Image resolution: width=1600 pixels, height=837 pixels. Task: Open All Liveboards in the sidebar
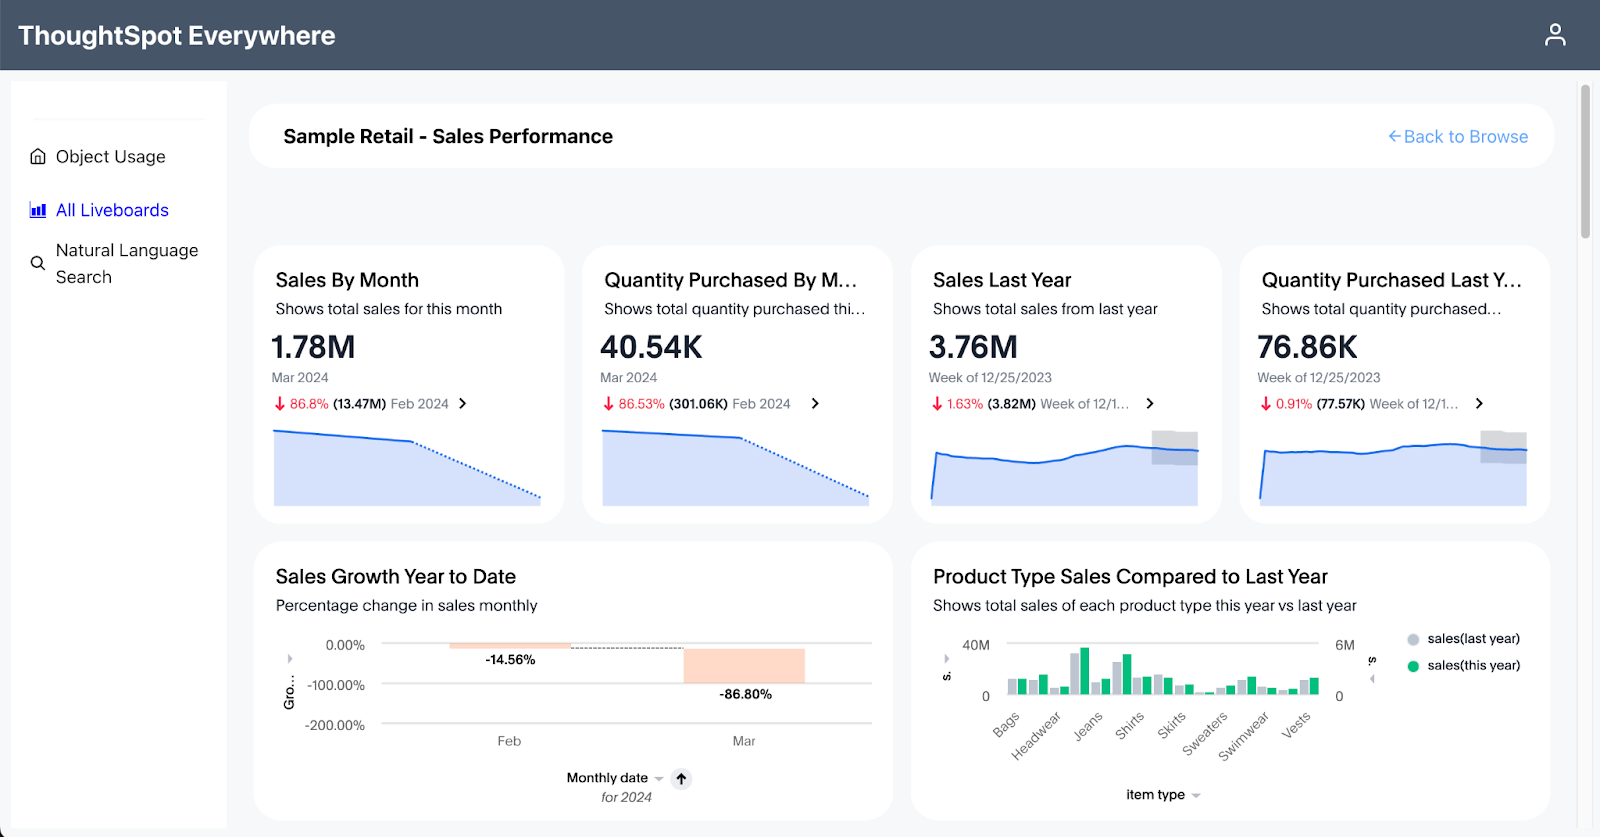click(112, 210)
